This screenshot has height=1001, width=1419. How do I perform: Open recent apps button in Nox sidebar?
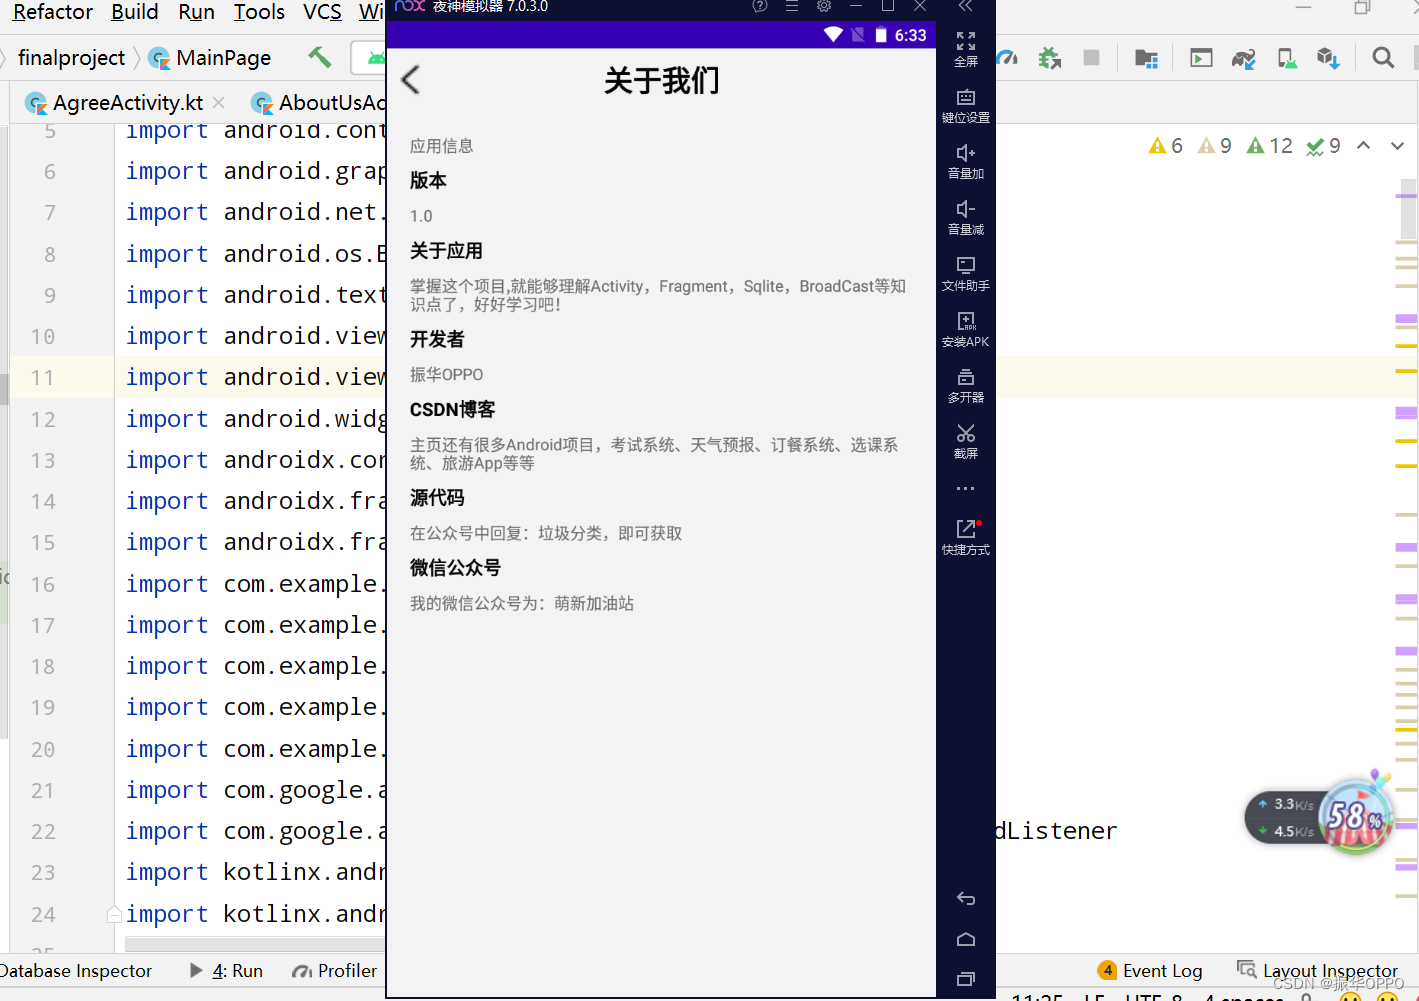[x=965, y=979]
